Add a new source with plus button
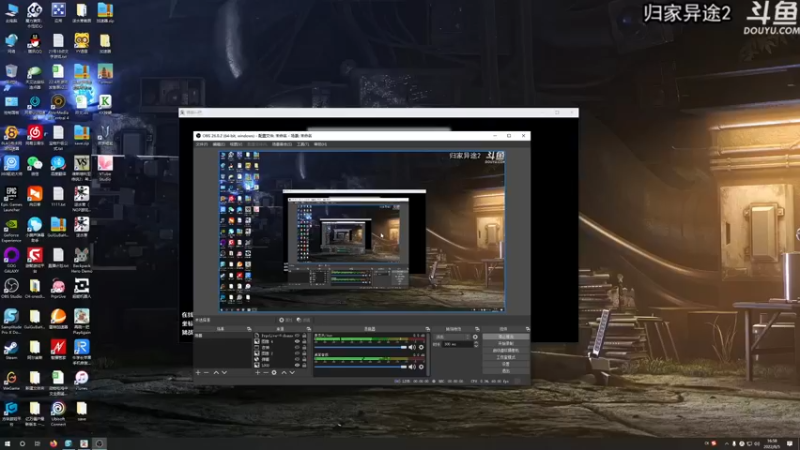Image resolution: width=800 pixels, height=450 pixels. coord(258,372)
